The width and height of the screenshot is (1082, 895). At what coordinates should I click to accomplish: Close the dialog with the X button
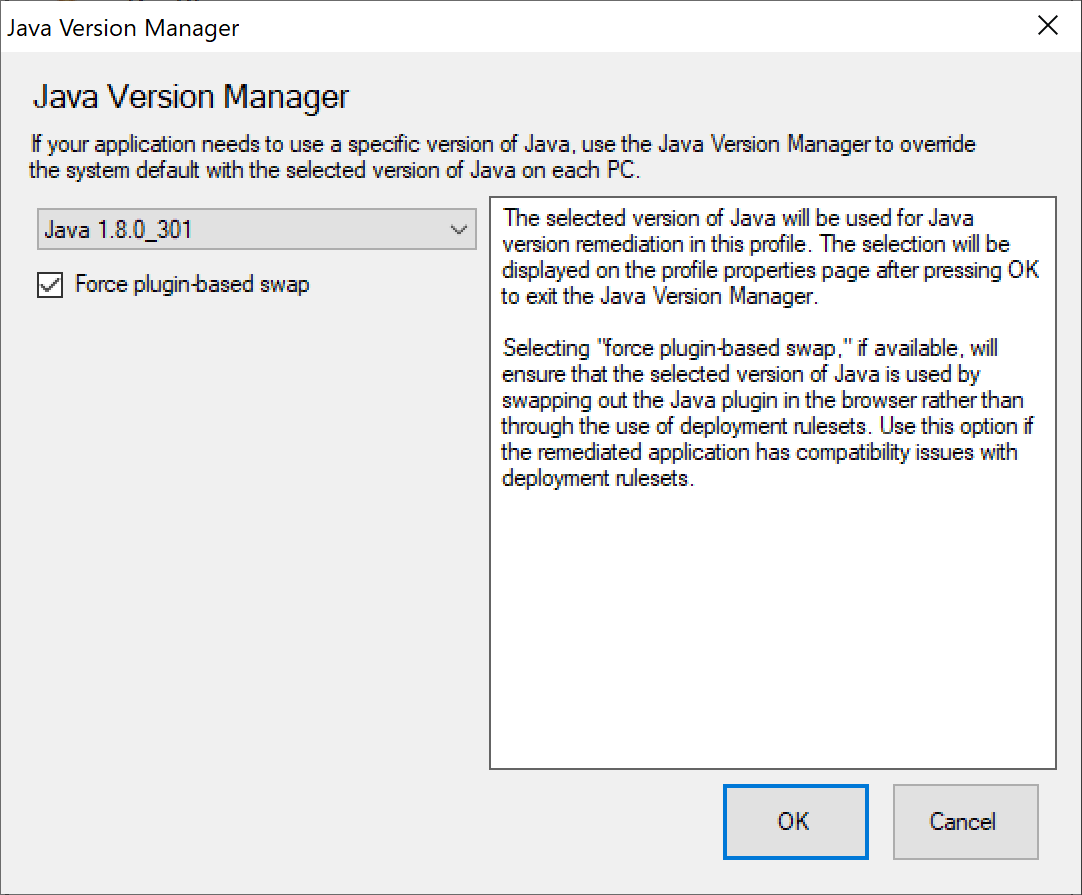tap(1047, 25)
